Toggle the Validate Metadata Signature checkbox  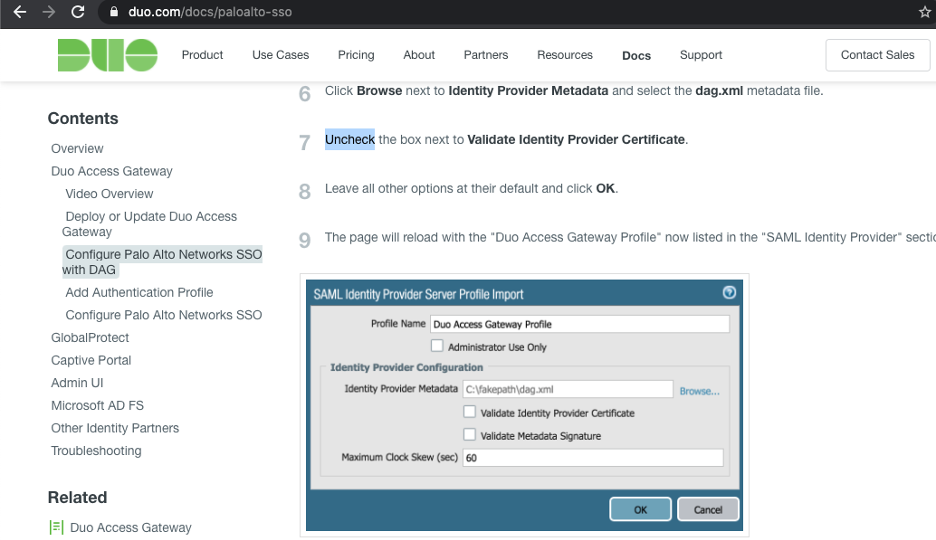tap(470, 434)
